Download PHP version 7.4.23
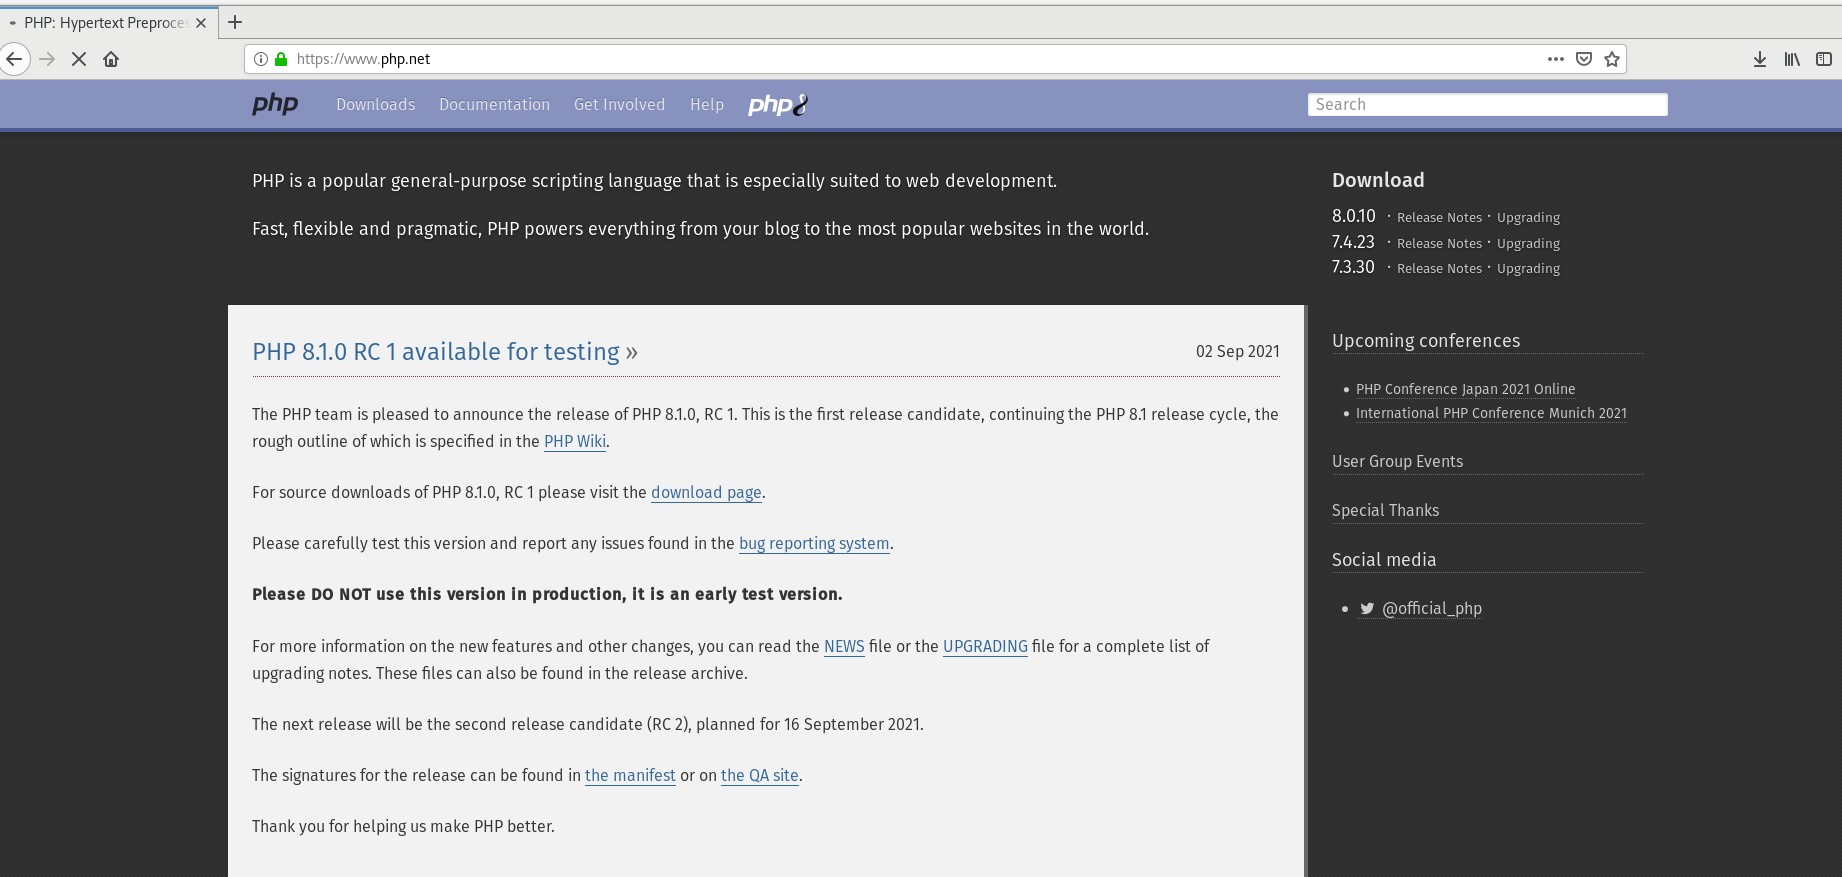 coord(1353,242)
